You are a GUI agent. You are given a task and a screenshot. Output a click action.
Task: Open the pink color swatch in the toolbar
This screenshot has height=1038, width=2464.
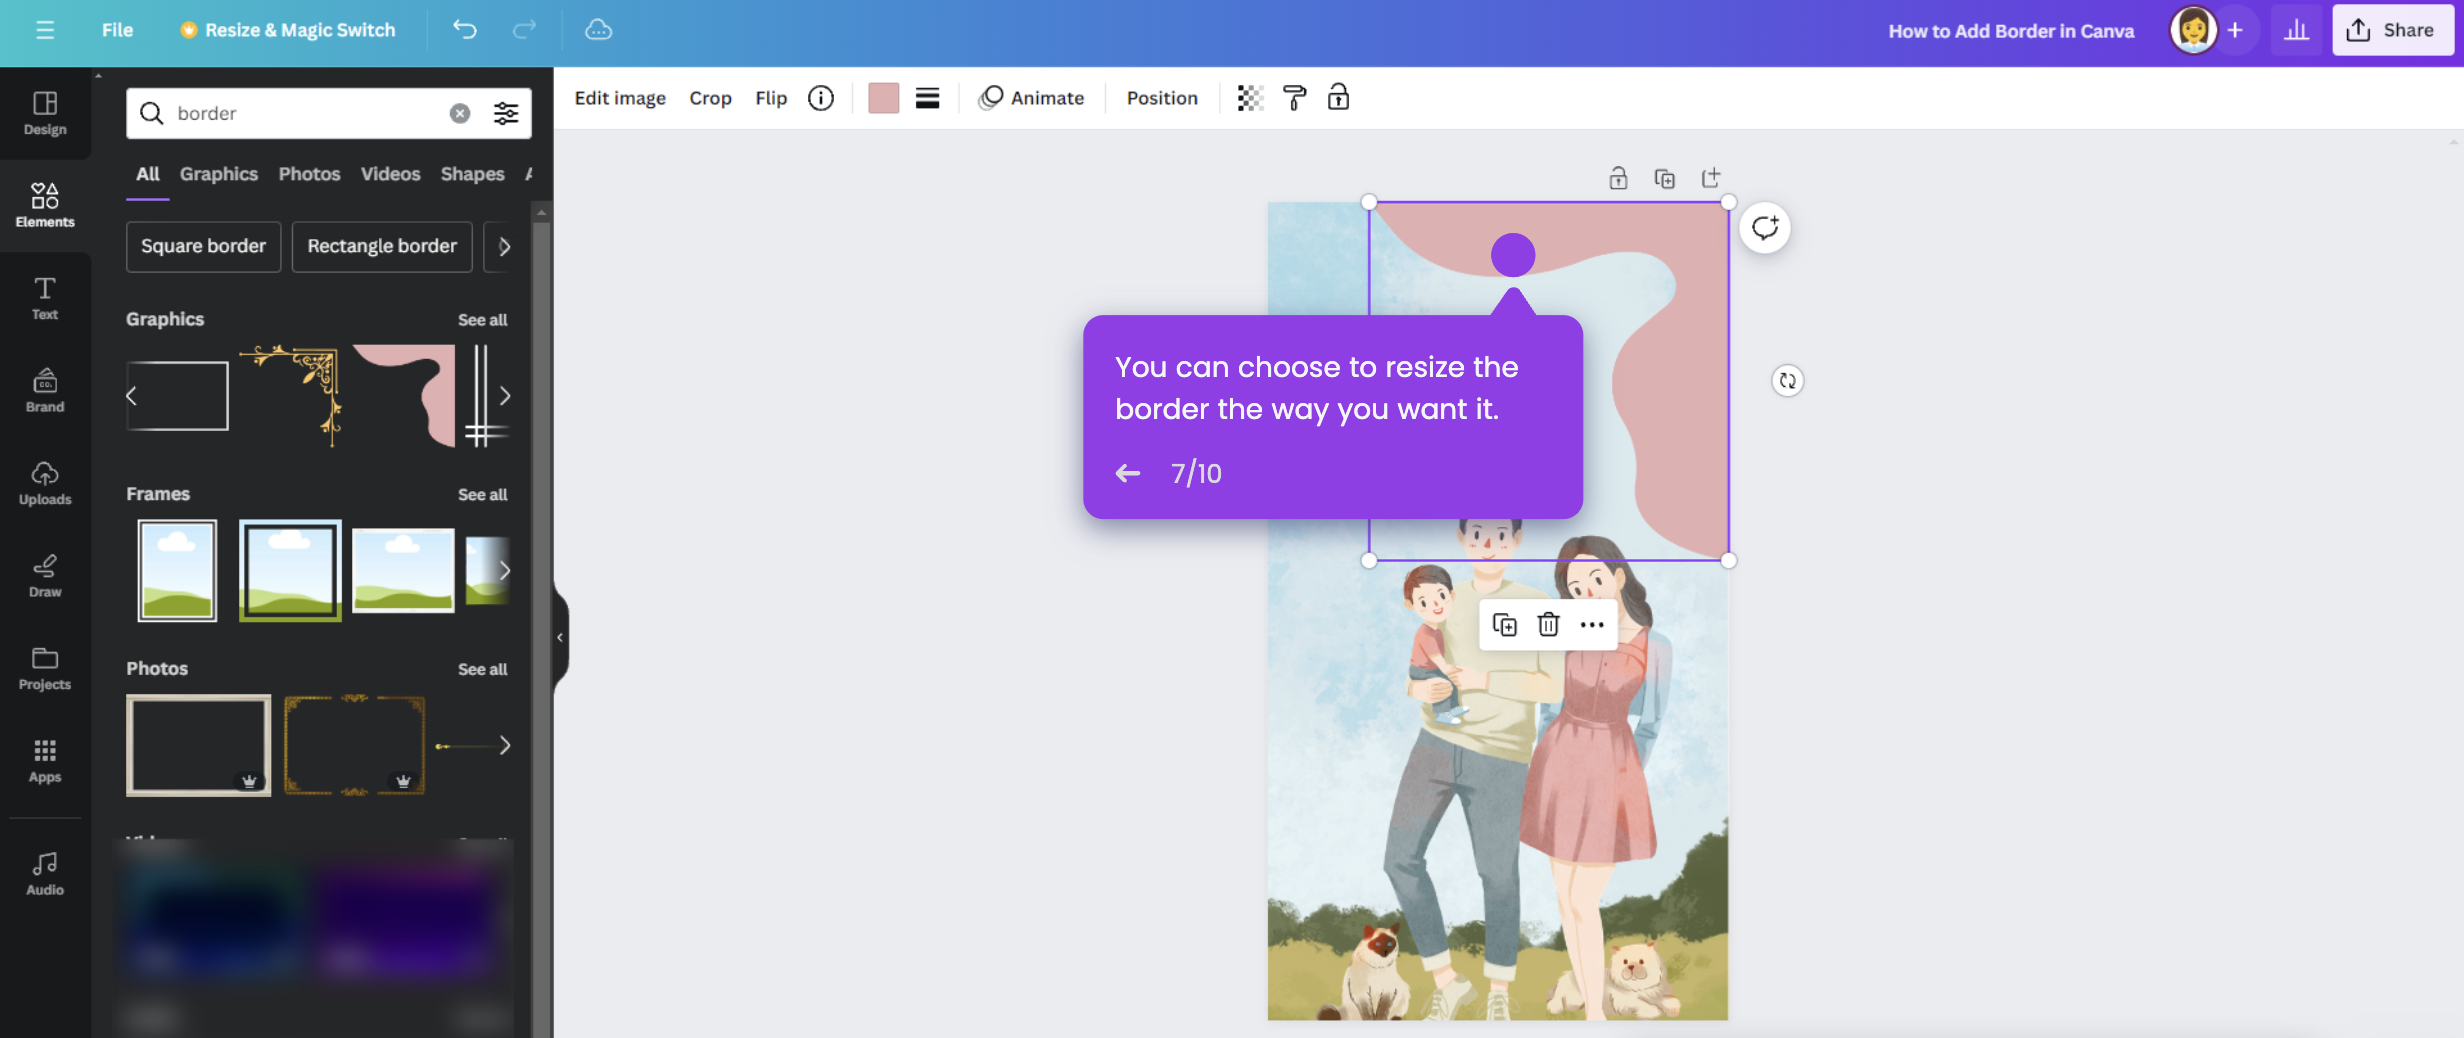tap(883, 97)
